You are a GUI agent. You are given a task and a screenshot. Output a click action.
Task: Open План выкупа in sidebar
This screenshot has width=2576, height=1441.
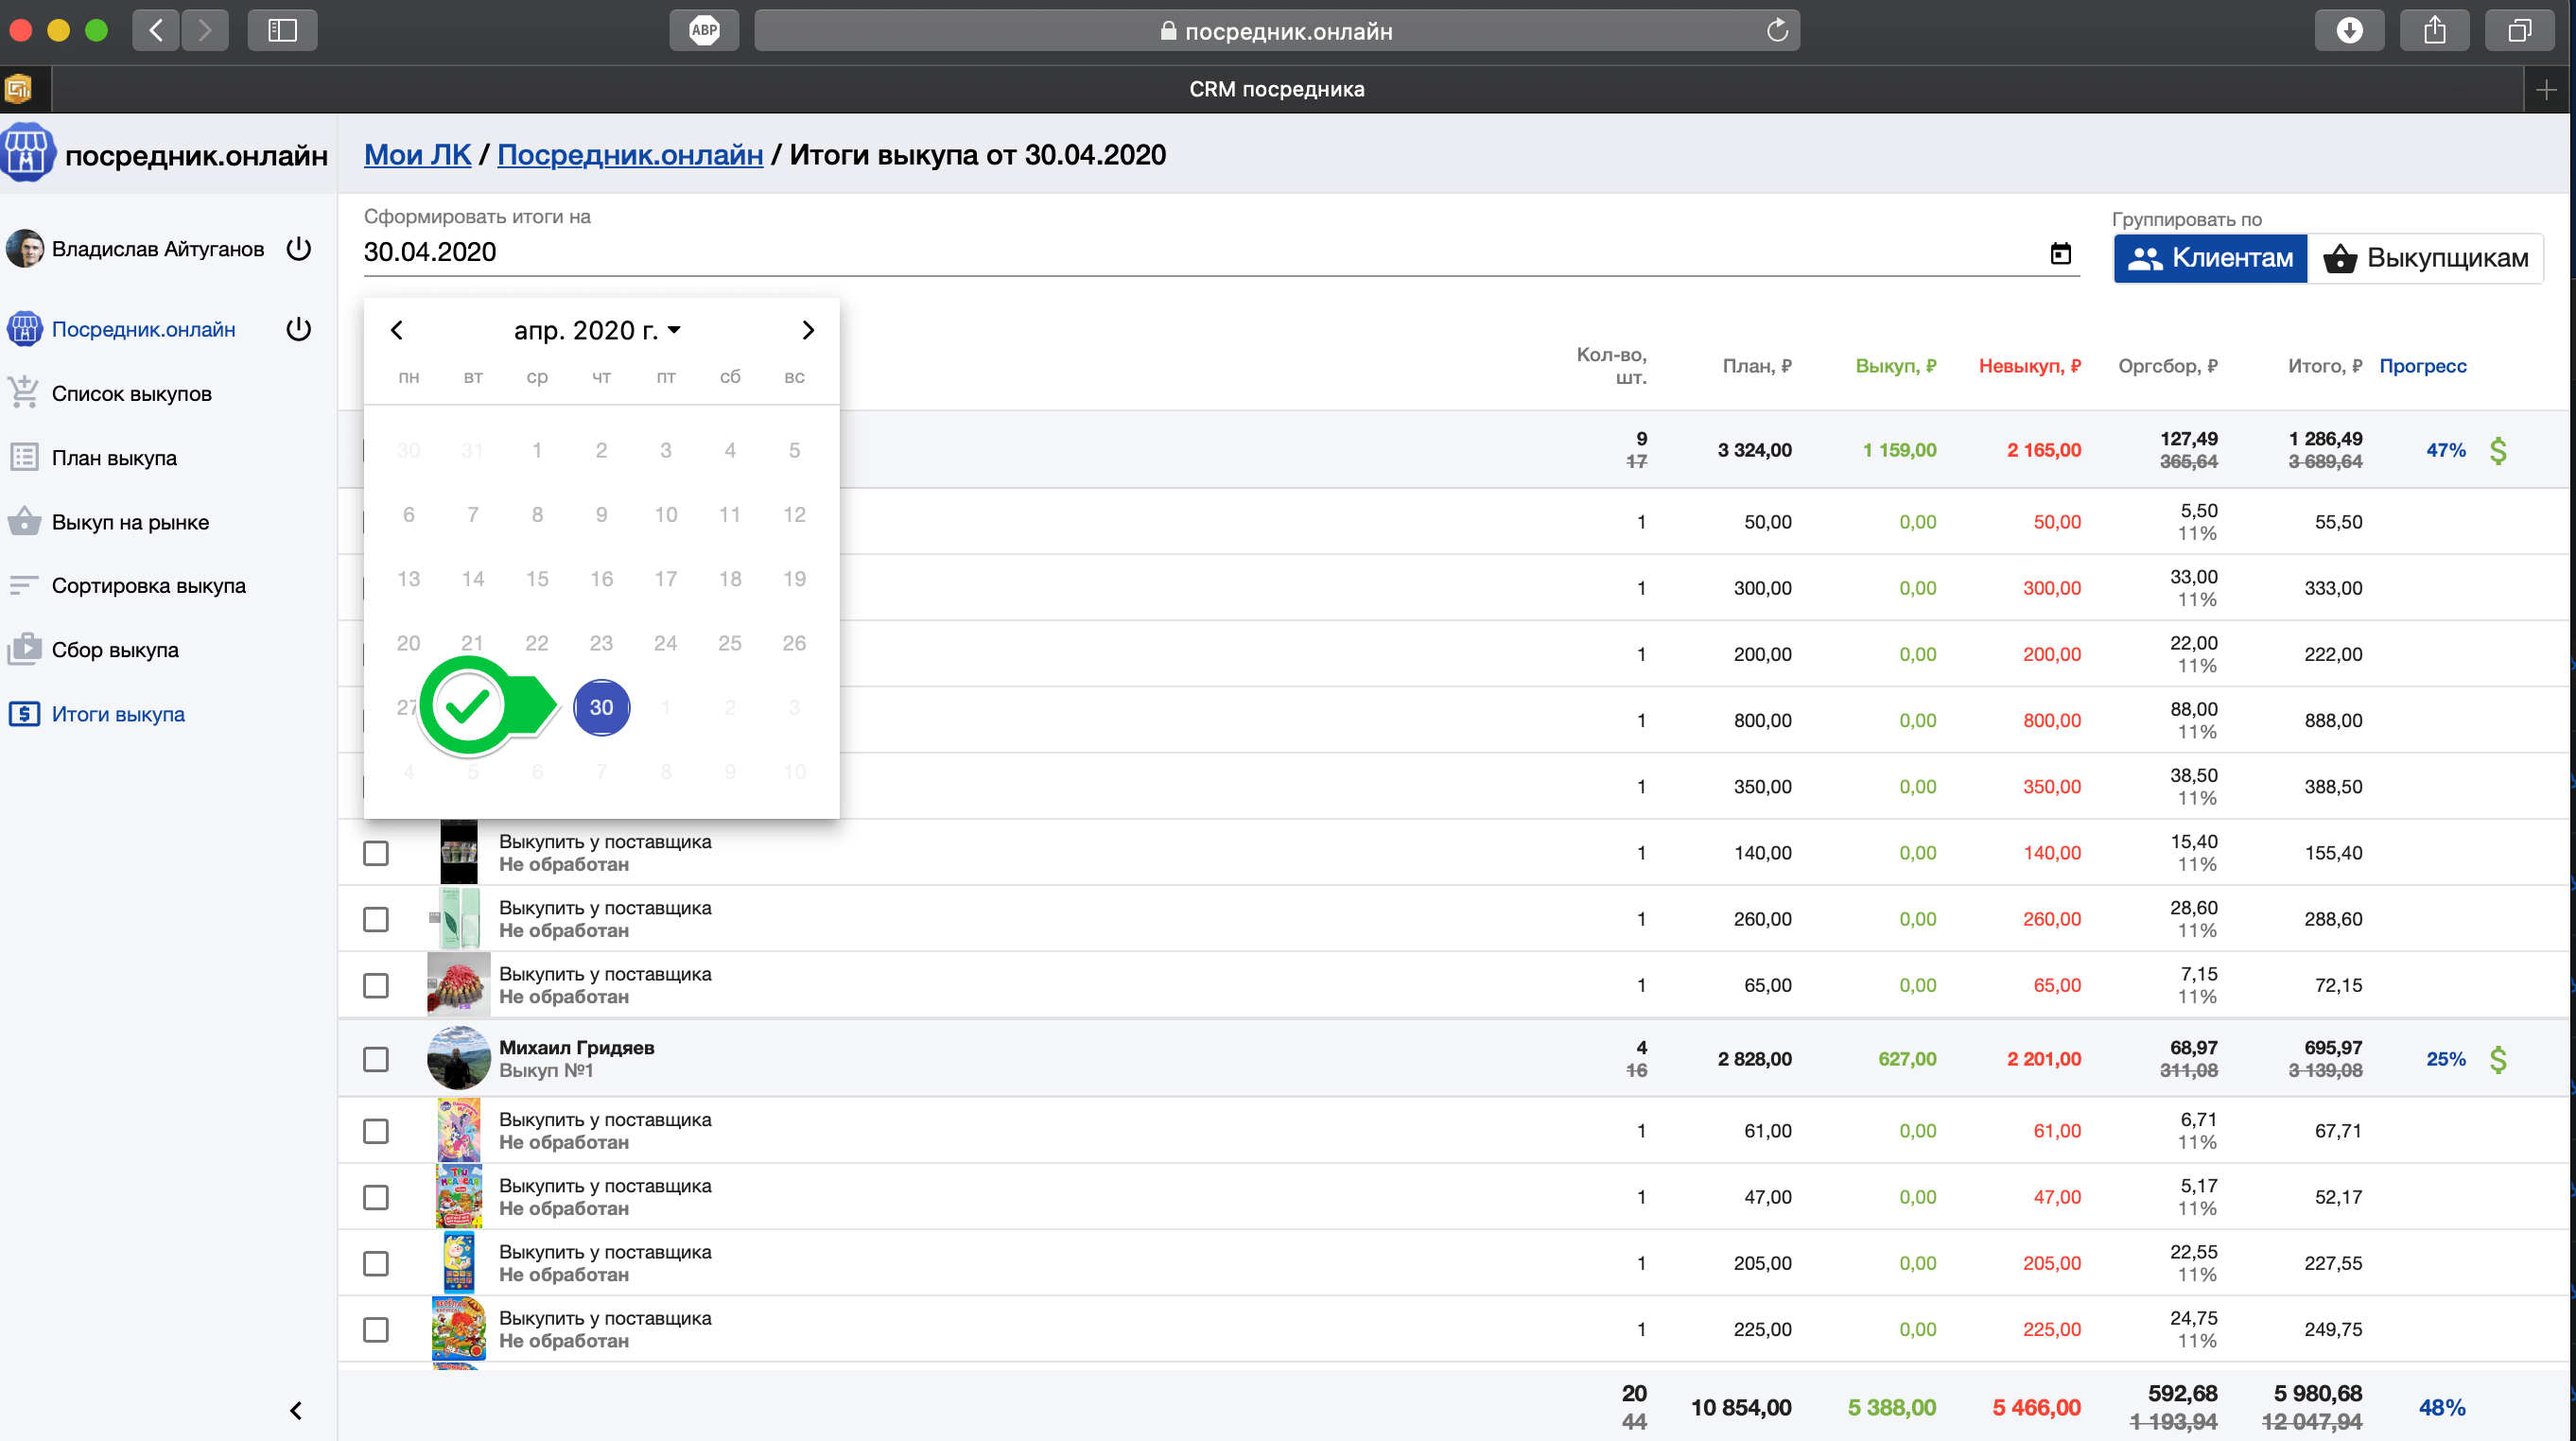(114, 458)
